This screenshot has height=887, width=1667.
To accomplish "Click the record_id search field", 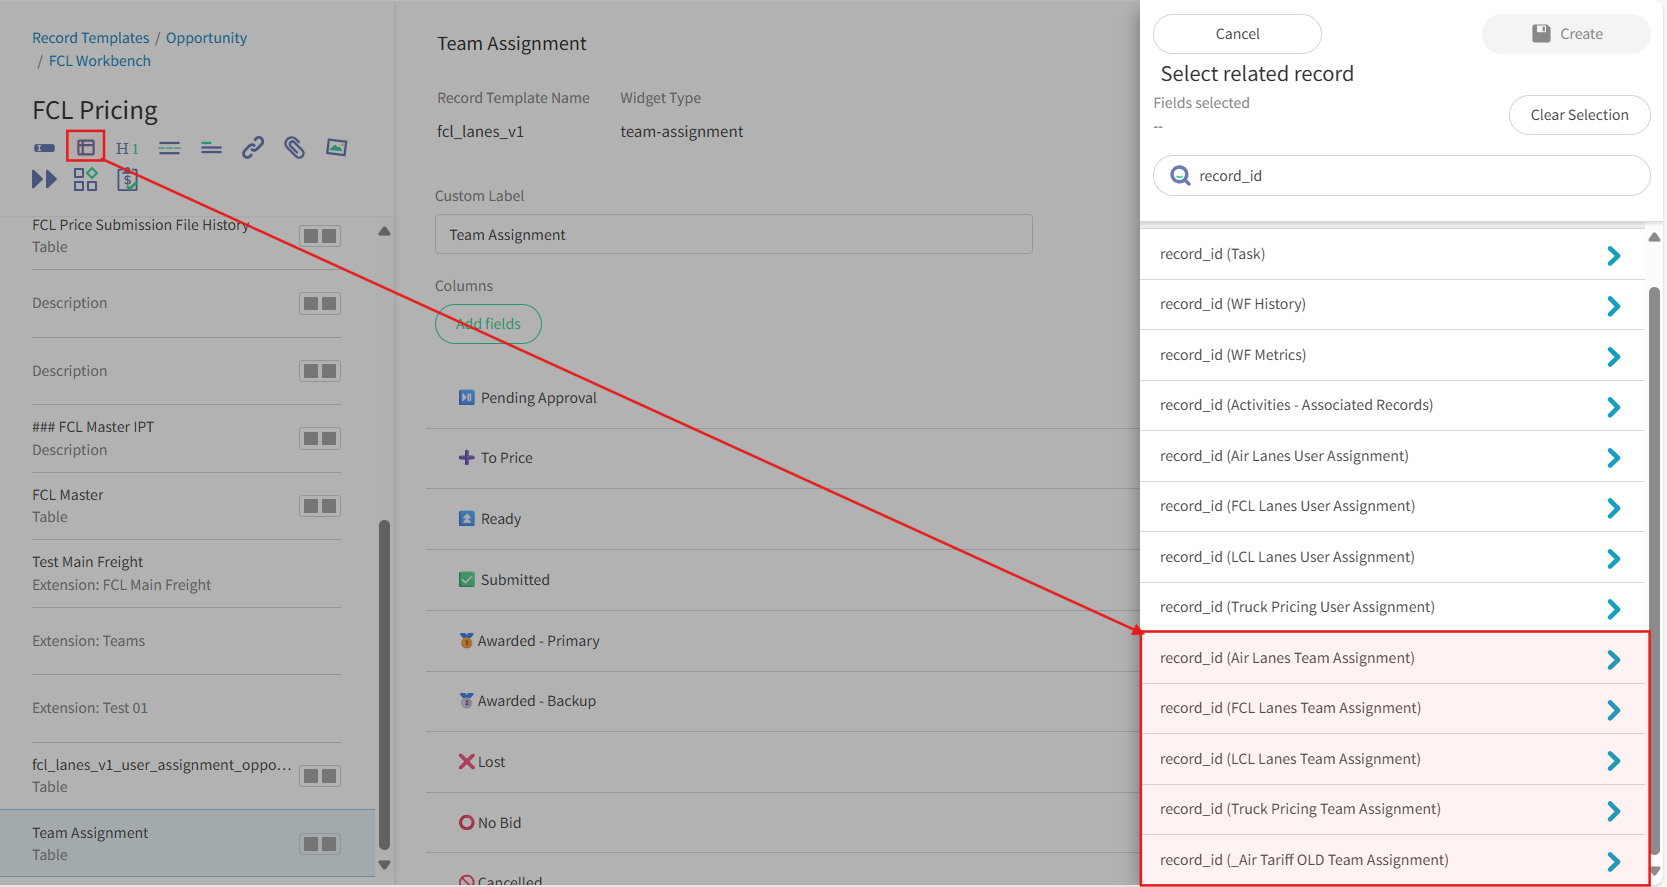I will (x=1401, y=176).
